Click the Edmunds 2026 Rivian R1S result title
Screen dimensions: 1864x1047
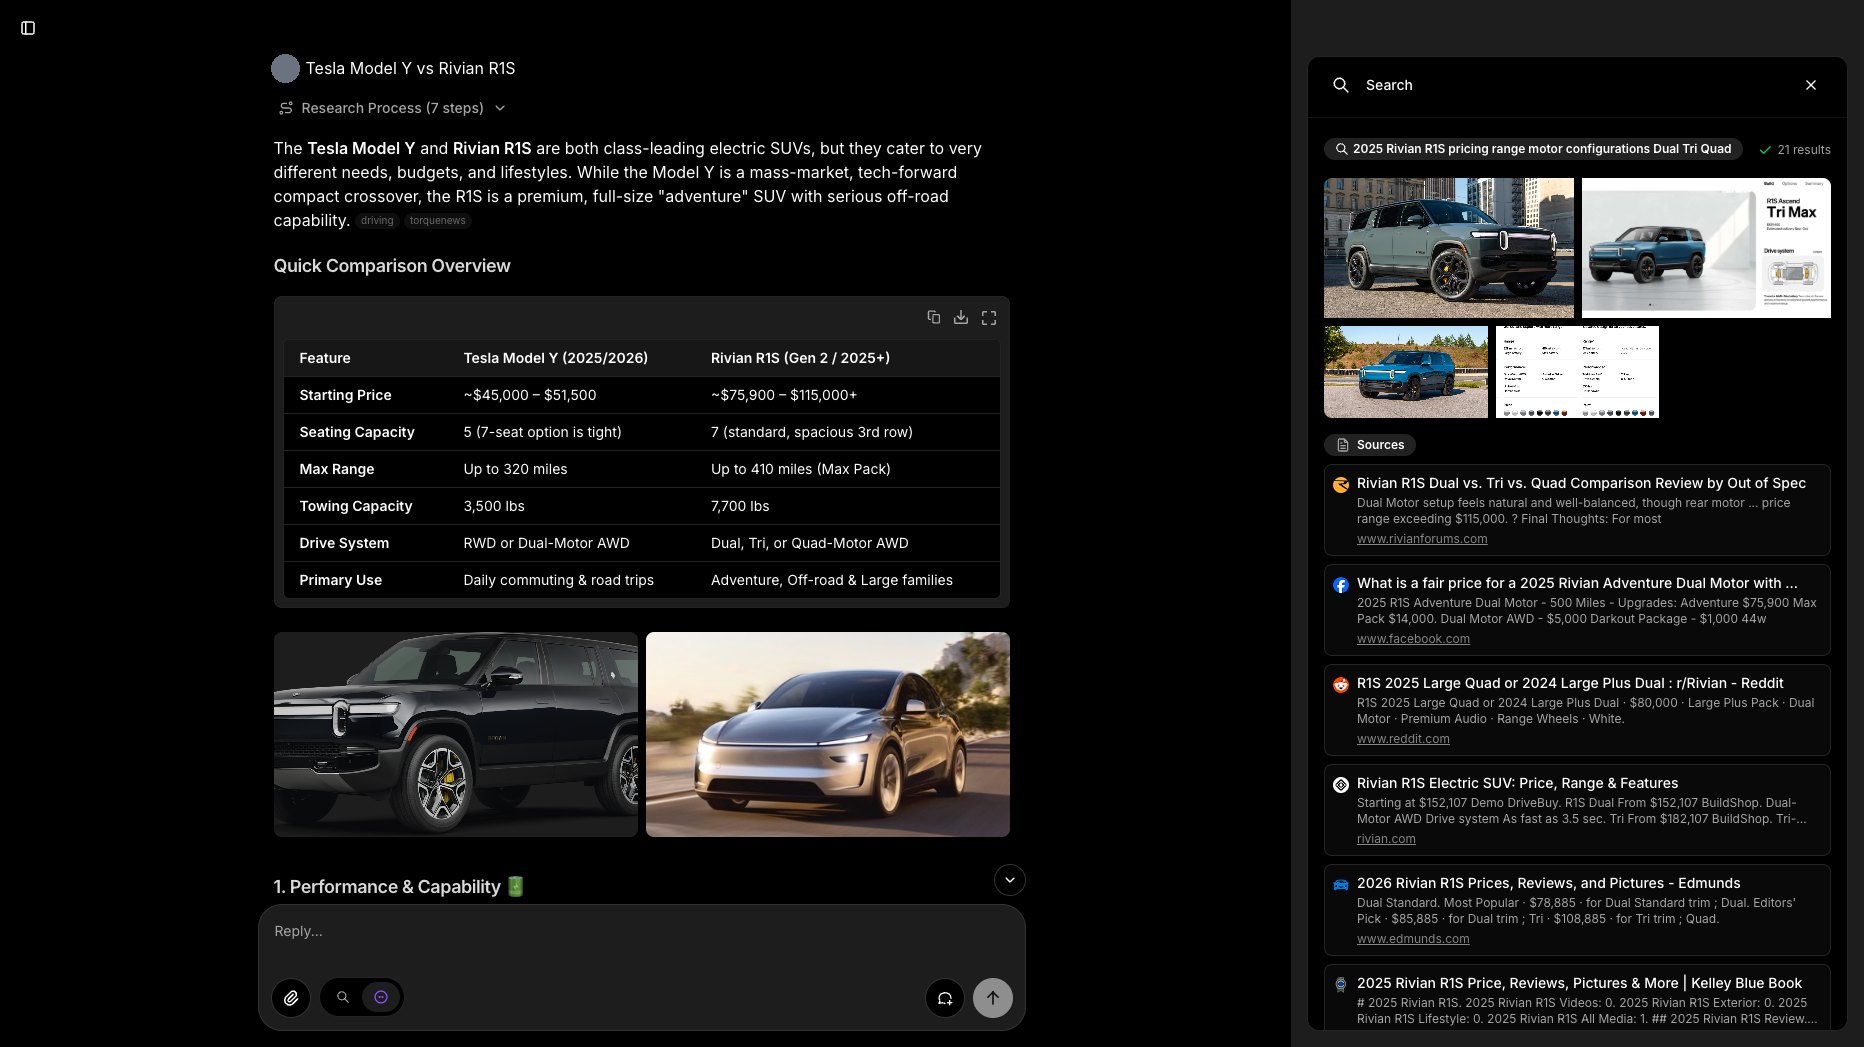tap(1549, 883)
